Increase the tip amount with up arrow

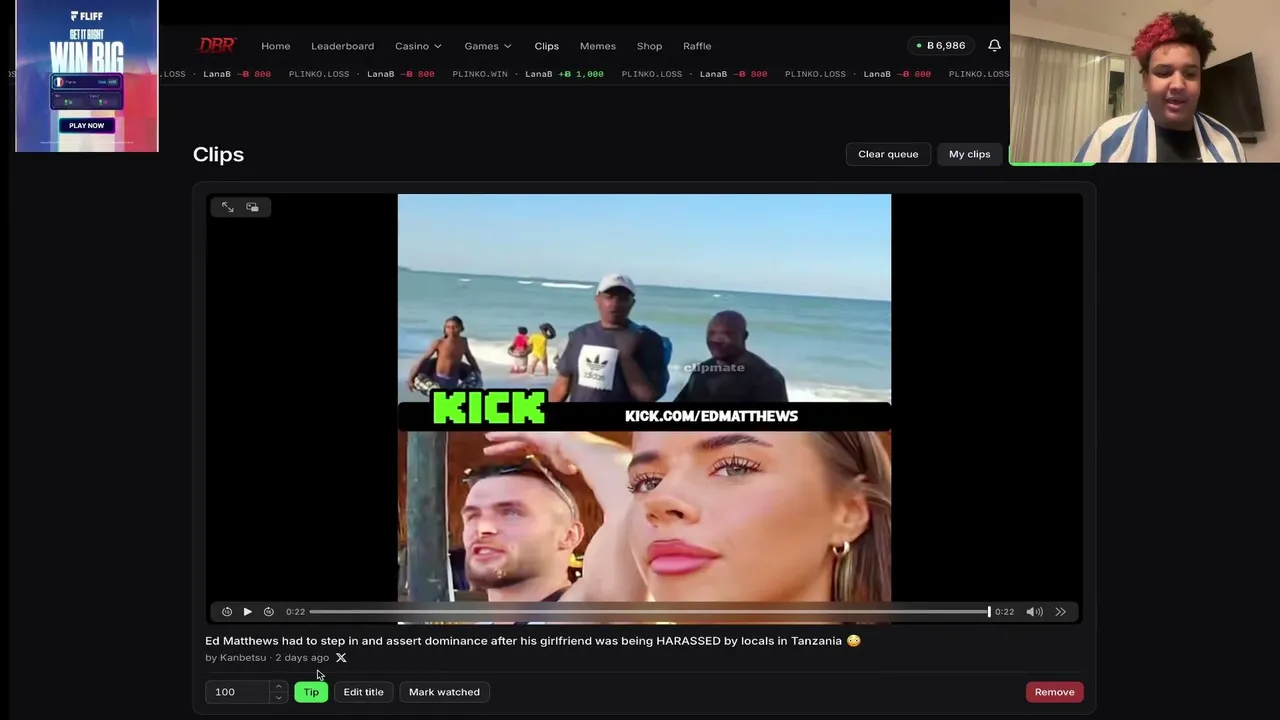pos(278,687)
